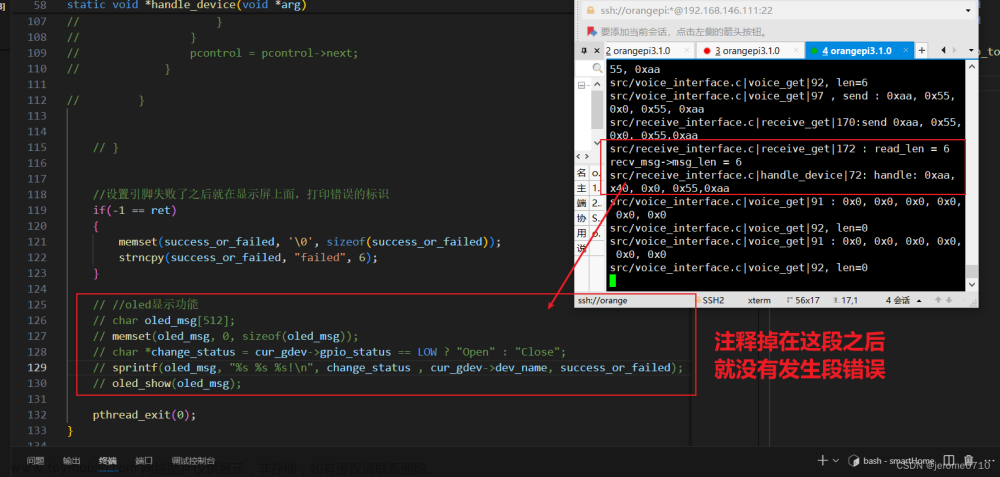The height and width of the screenshot is (477, 1000).
Task: Close the session manager side panel
Action: 597,50
